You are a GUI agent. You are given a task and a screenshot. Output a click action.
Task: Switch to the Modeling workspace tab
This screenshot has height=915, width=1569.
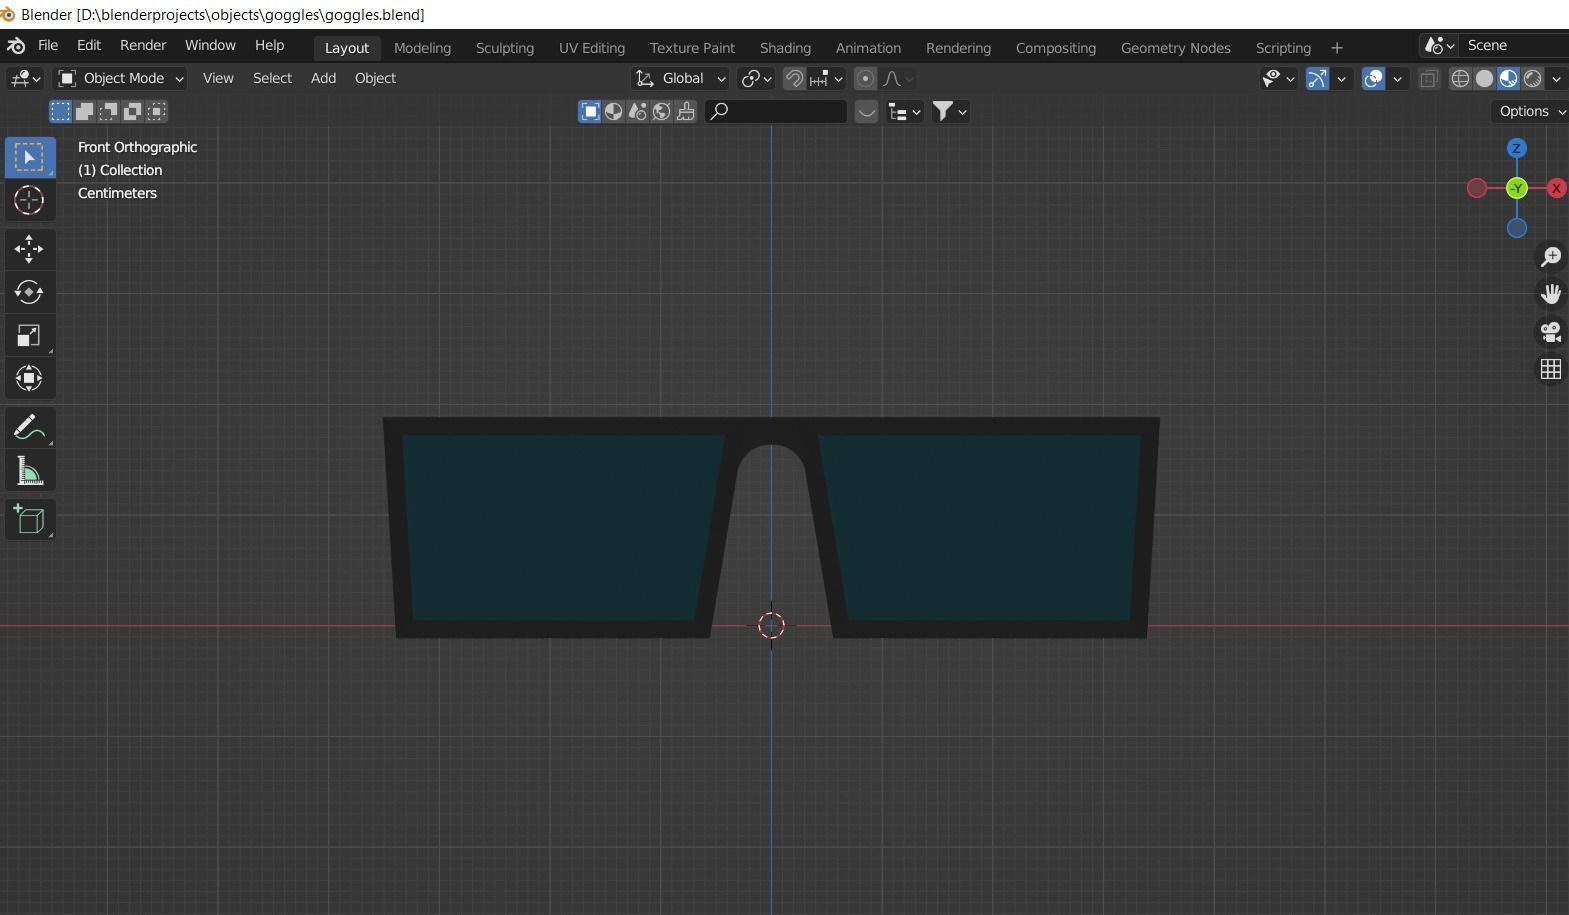tap(422, 48)
